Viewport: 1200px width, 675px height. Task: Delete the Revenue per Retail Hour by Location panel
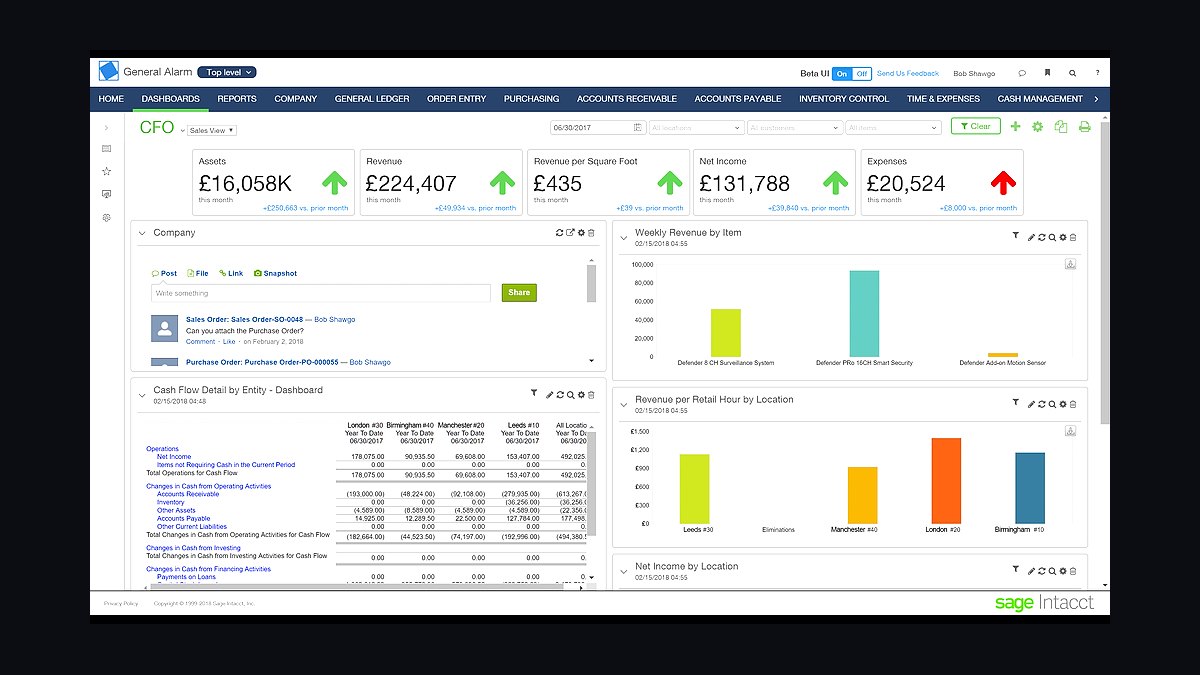coord(1073,404)
